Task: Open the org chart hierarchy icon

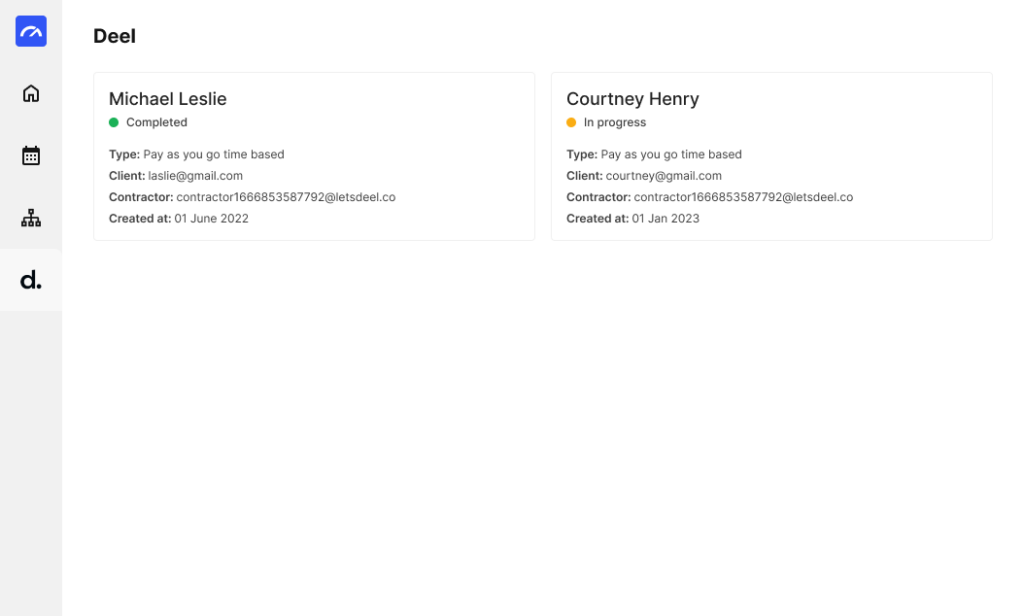Action: [x=31, y=218]
